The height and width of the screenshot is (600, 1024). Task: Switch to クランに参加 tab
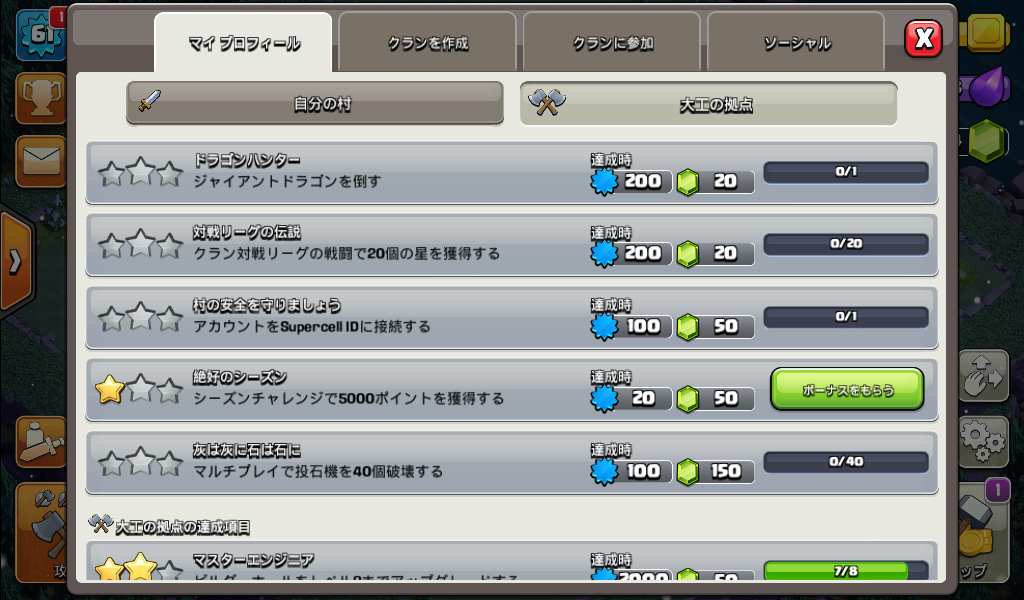coord(612,43)
